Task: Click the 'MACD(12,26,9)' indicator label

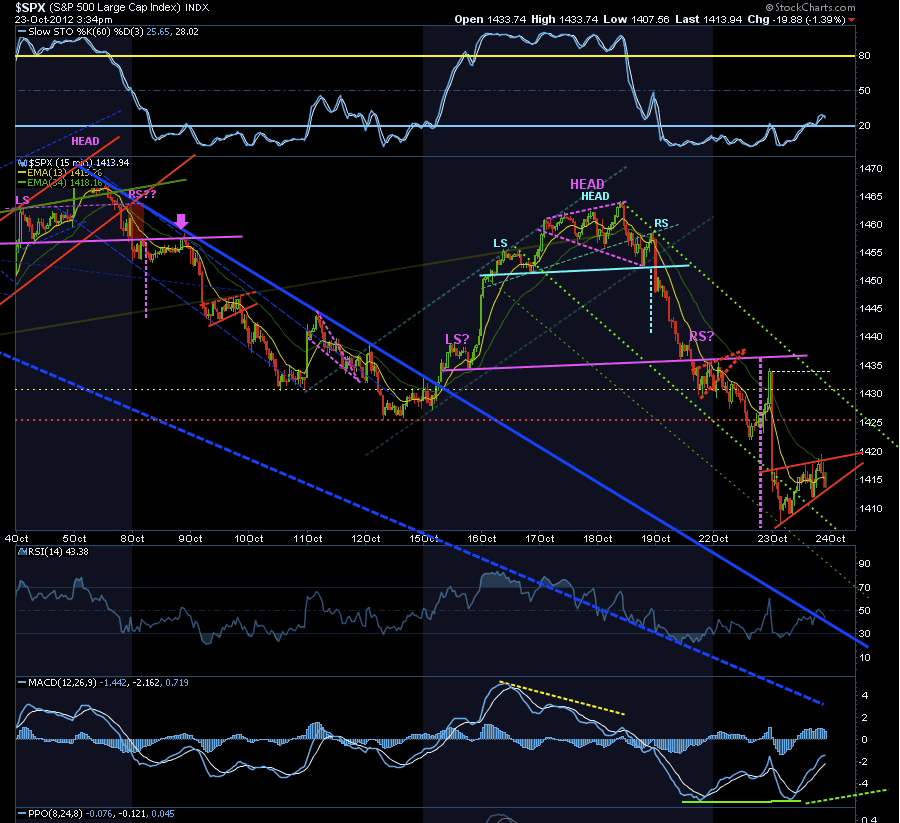Action: [x=63, y=682]
